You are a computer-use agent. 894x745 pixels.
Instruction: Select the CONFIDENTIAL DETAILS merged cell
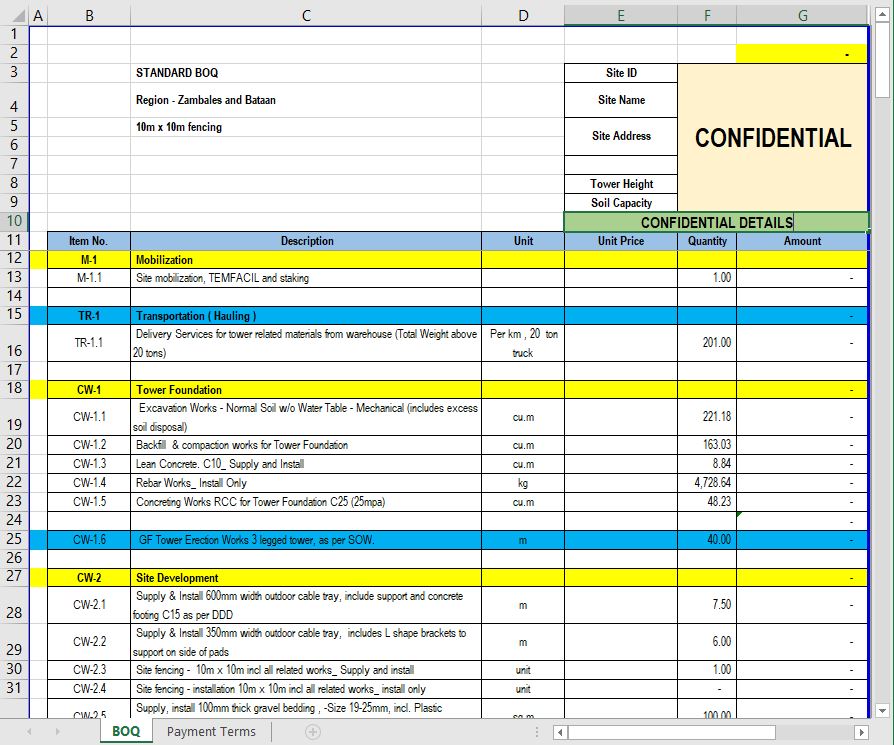[x=717, y=222]
